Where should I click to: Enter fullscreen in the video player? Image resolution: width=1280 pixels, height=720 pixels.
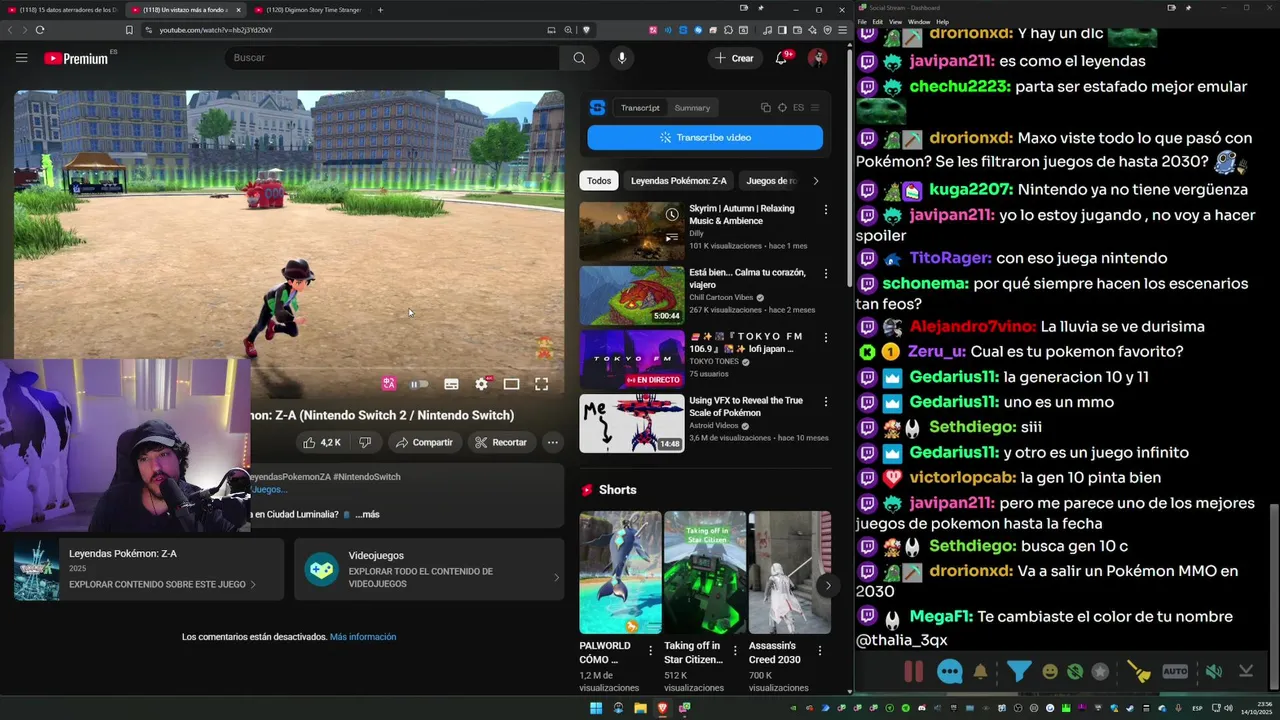(541, 384)
